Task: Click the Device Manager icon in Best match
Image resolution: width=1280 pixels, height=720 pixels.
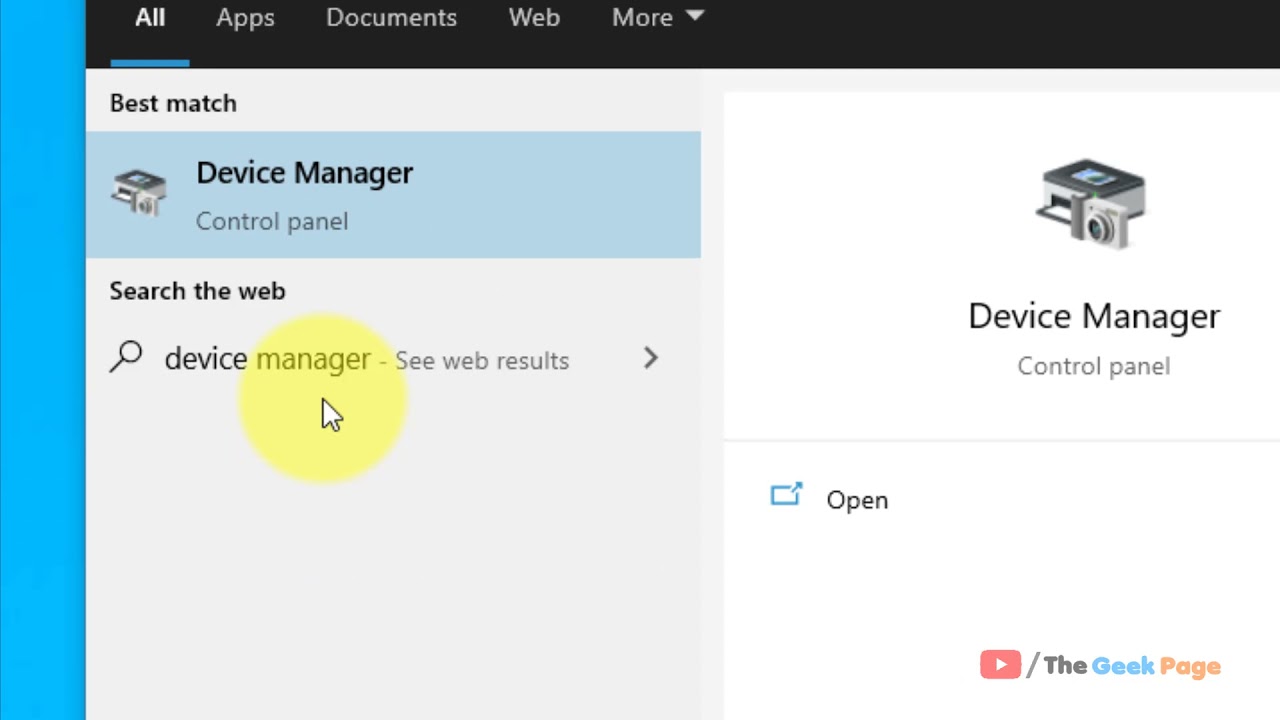Action: [139, 193]
